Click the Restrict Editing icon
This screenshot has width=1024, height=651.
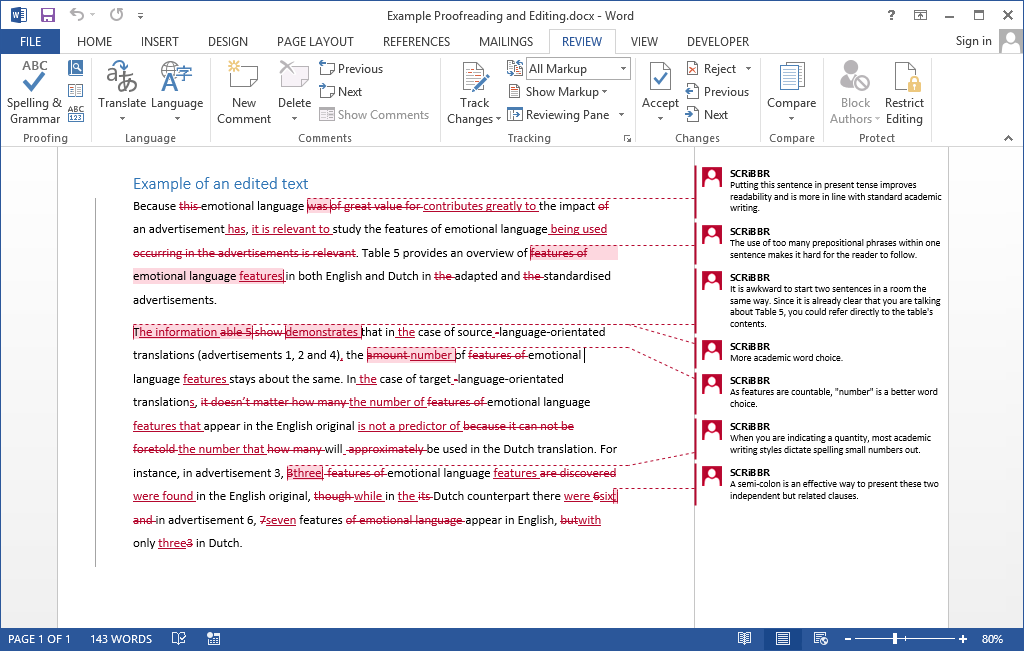point(904,90)
